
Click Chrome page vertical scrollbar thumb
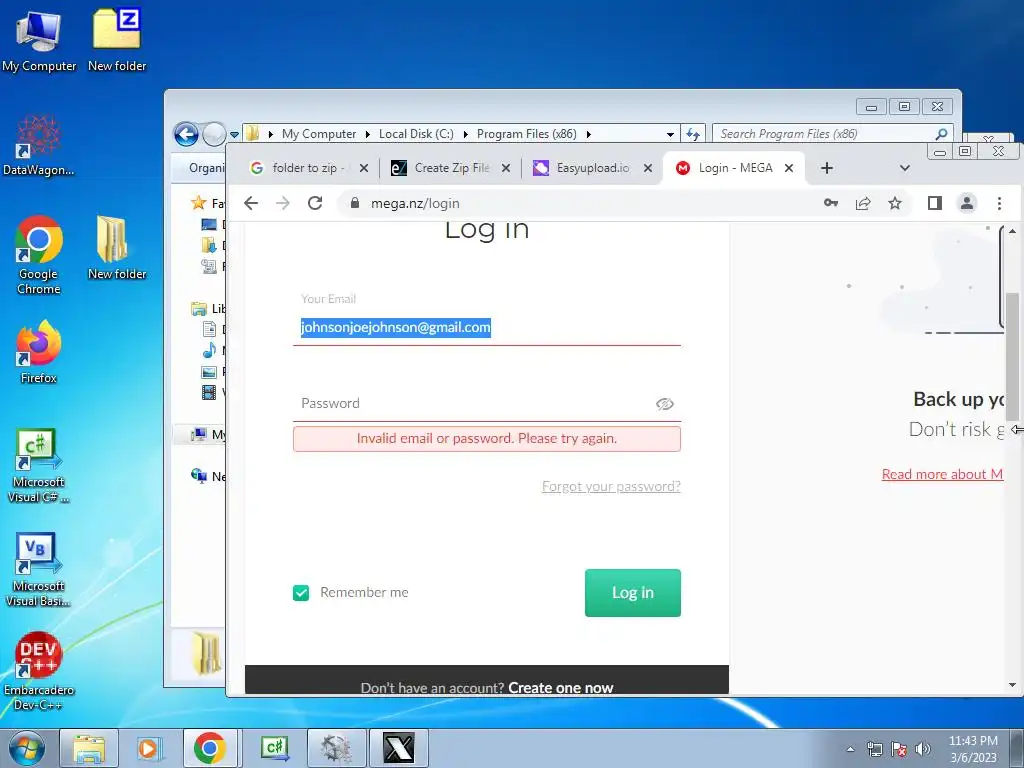tap(1012, 356)
